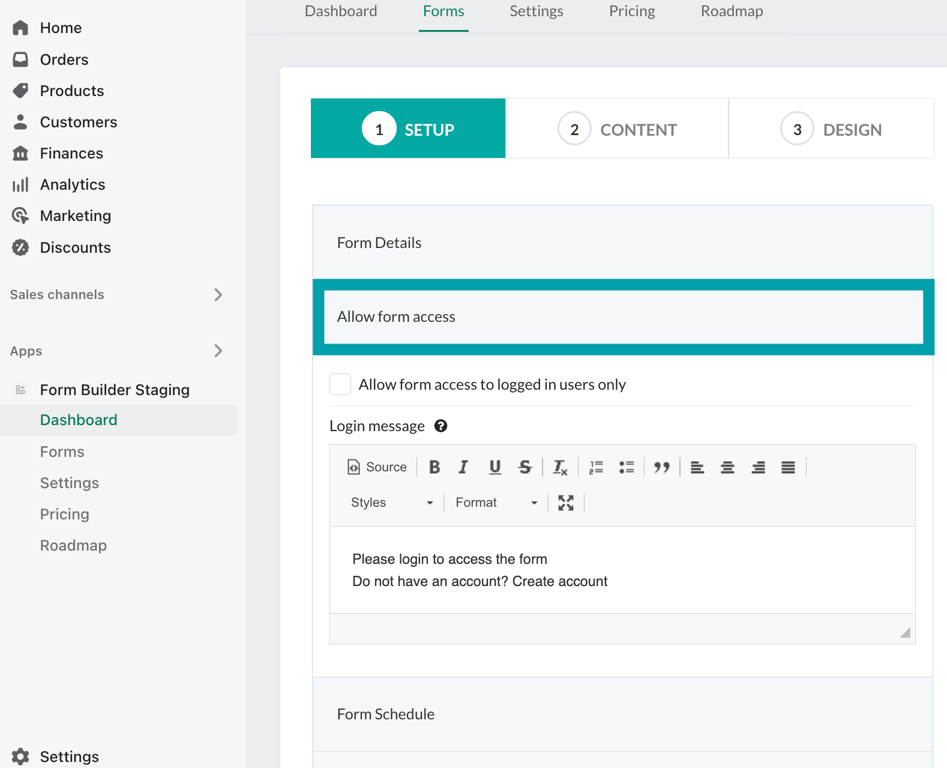Toggle Source view in the editor
Screen dimensions: 947x768
click(x=377, y=467)
